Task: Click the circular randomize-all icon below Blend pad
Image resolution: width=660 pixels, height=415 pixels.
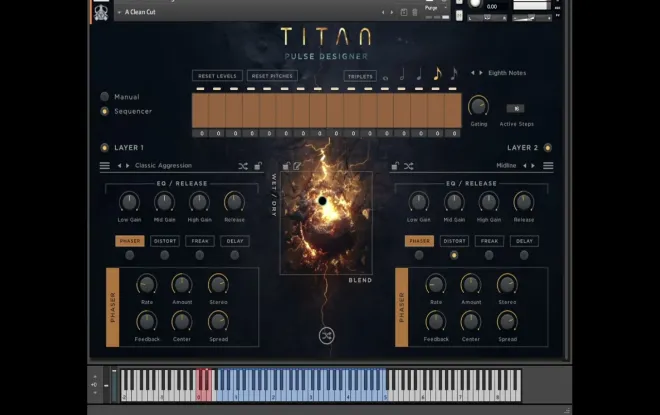Action: (x=327, y=335)
